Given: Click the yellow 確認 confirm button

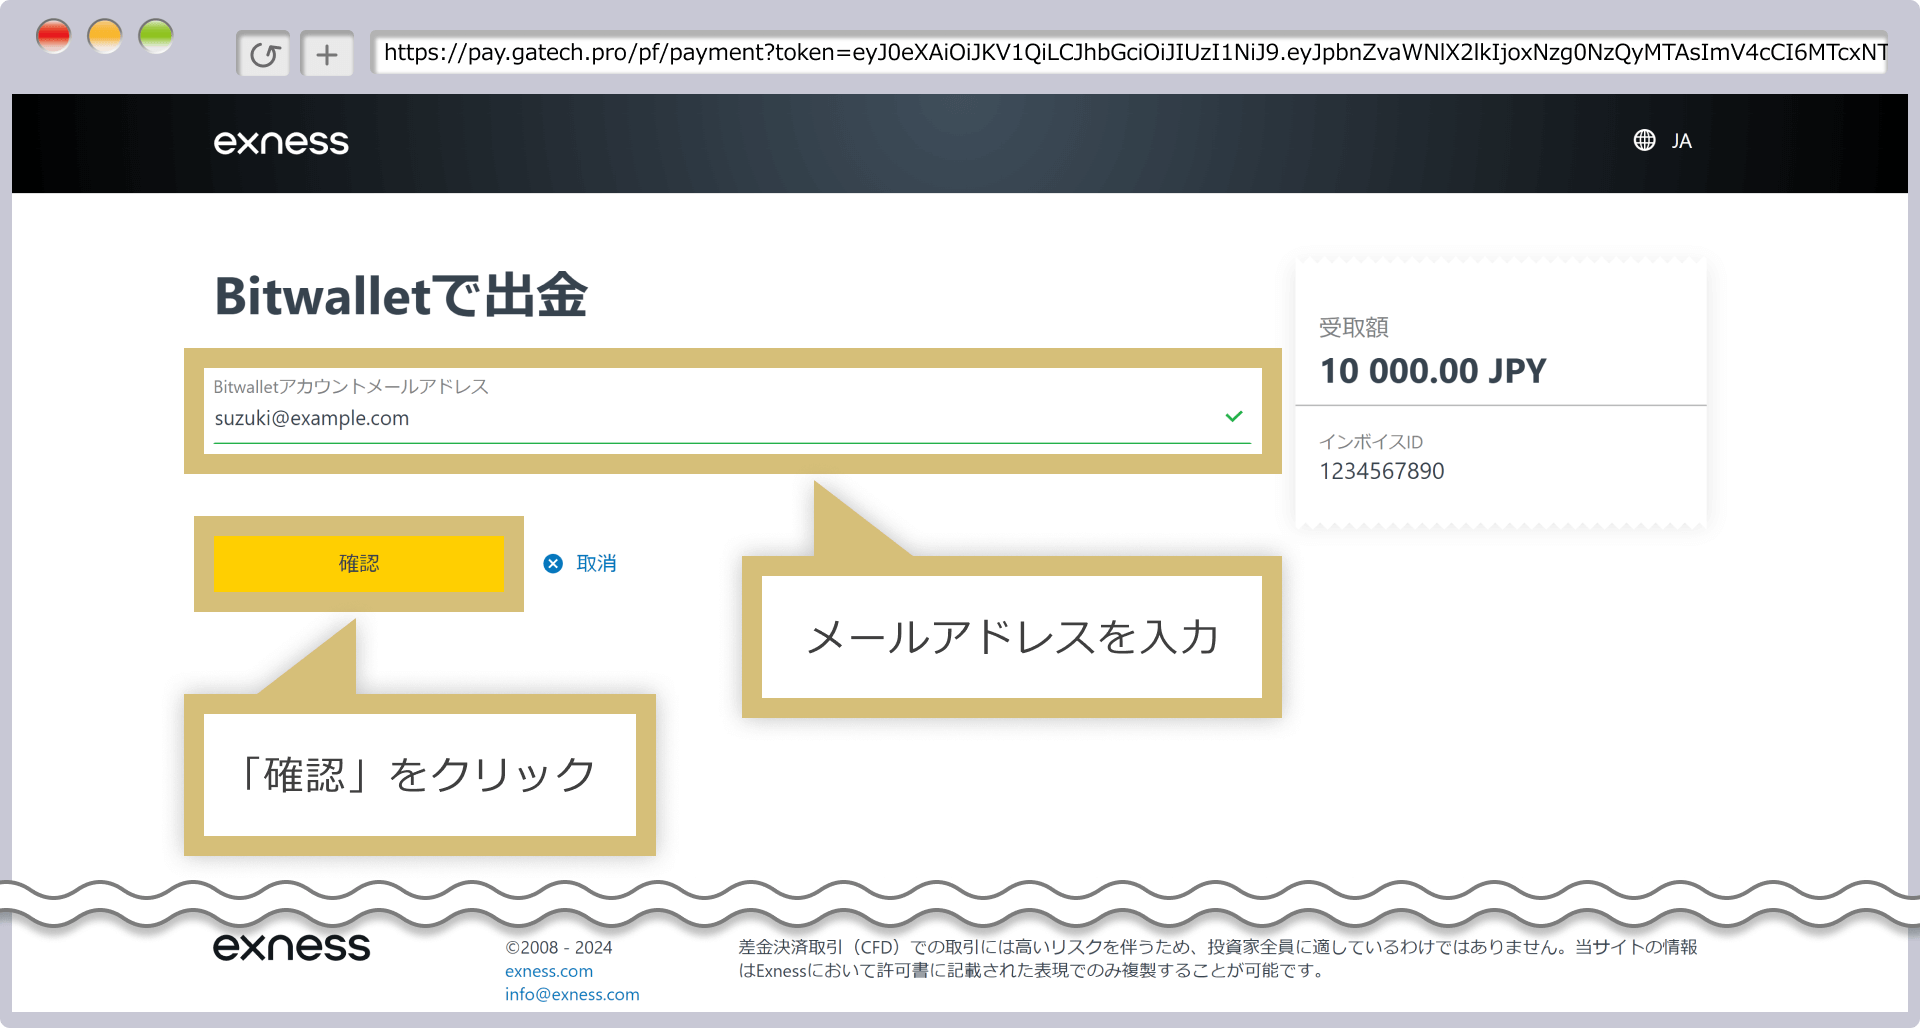Looking at the screenshot, I should tap(359, 564).
